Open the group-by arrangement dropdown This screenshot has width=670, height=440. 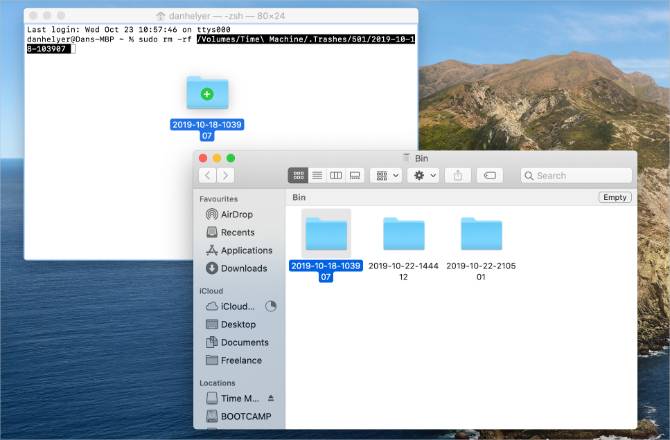pos(385,175)
